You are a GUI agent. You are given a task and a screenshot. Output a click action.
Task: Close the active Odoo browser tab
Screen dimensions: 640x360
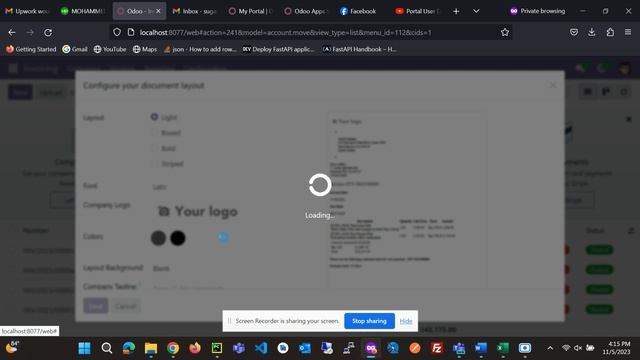pos(158,11)
